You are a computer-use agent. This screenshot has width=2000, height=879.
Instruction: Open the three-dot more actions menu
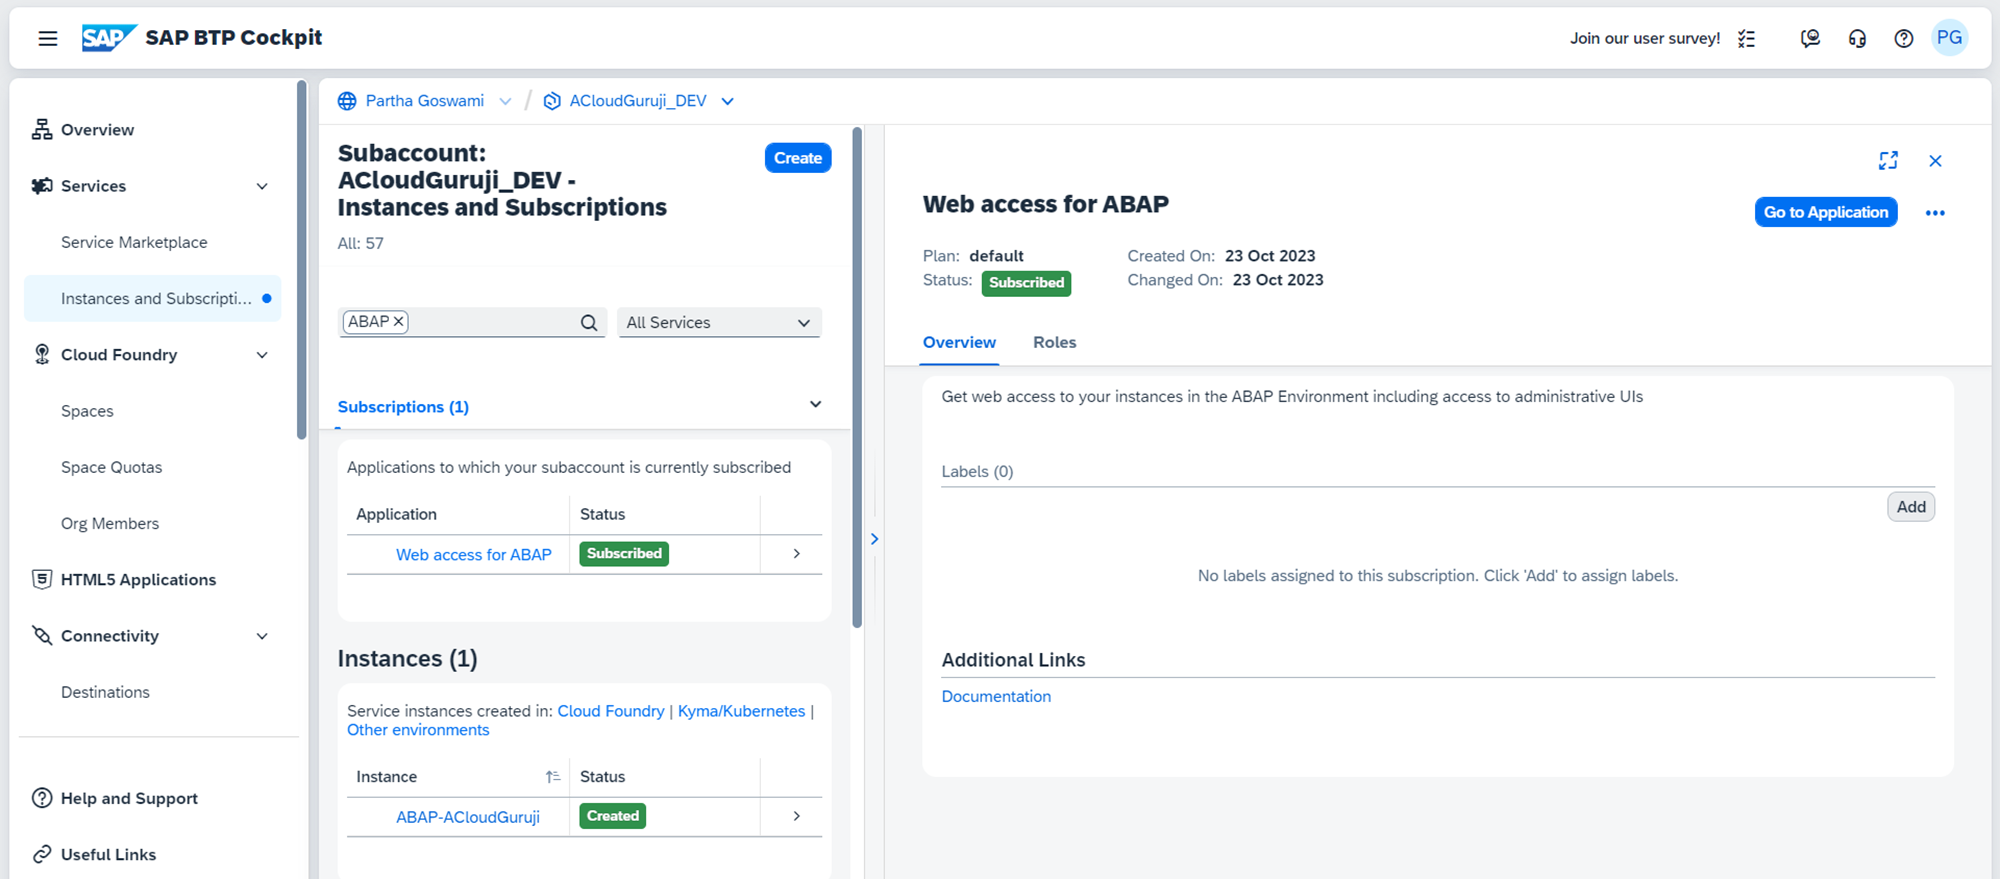[1935, 213]
